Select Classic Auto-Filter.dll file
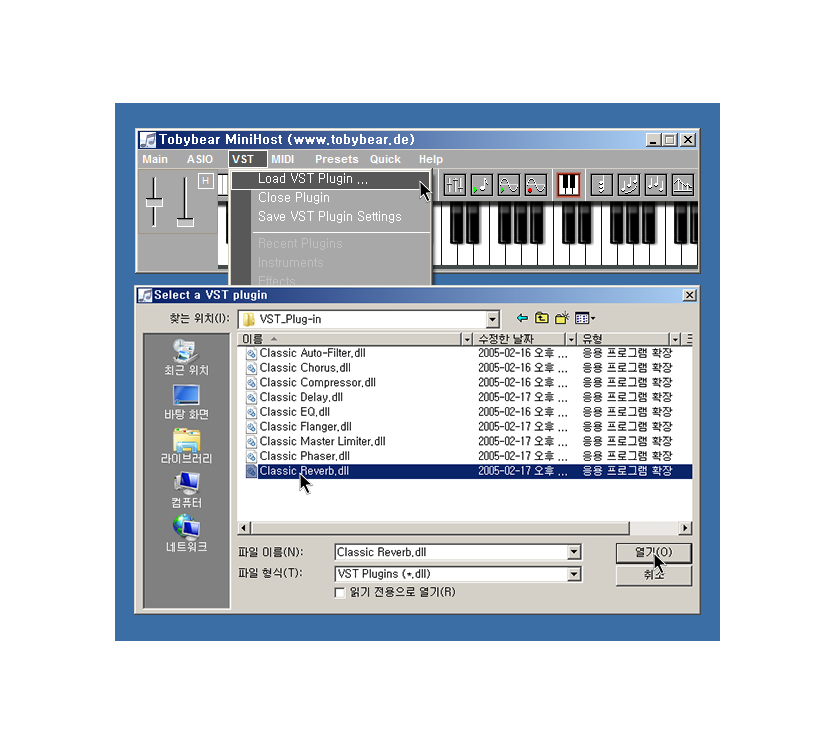Screen dimensions: 835x743 pos(313,353)
